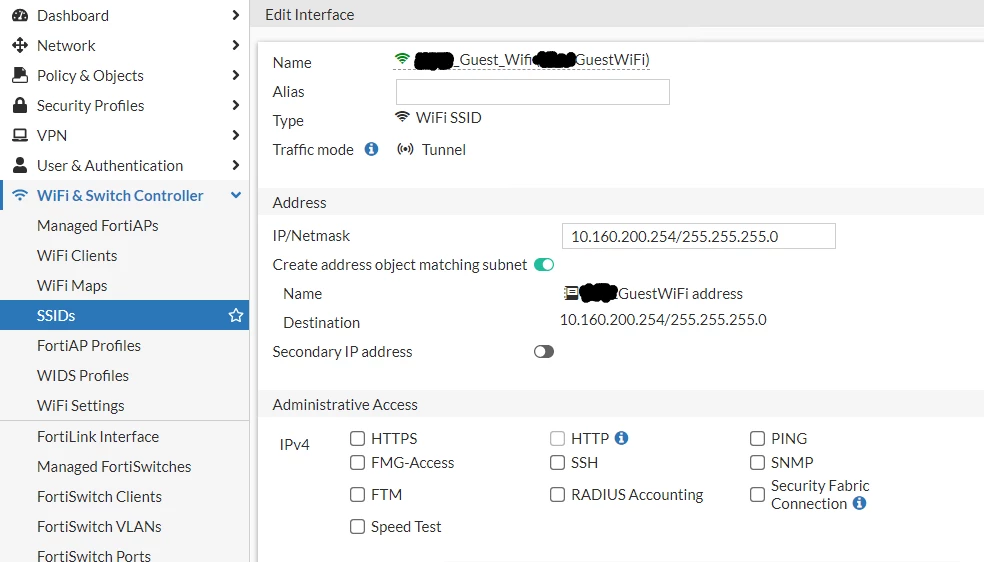Expand the Dashboard menu chevron
Image resolution: width=984 pixels, height=562 pixels.
235,15
